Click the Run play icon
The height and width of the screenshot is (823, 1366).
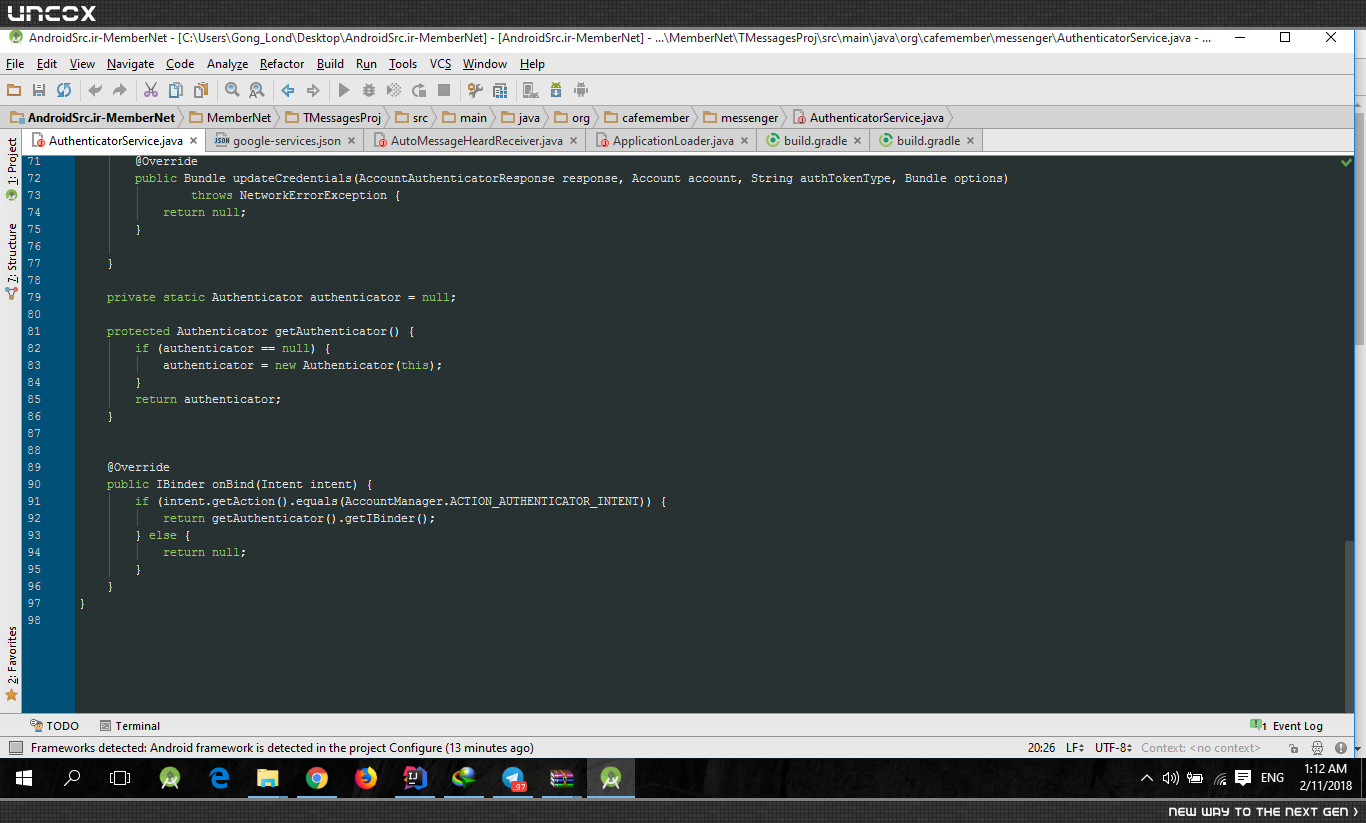[x=344, y=90]
